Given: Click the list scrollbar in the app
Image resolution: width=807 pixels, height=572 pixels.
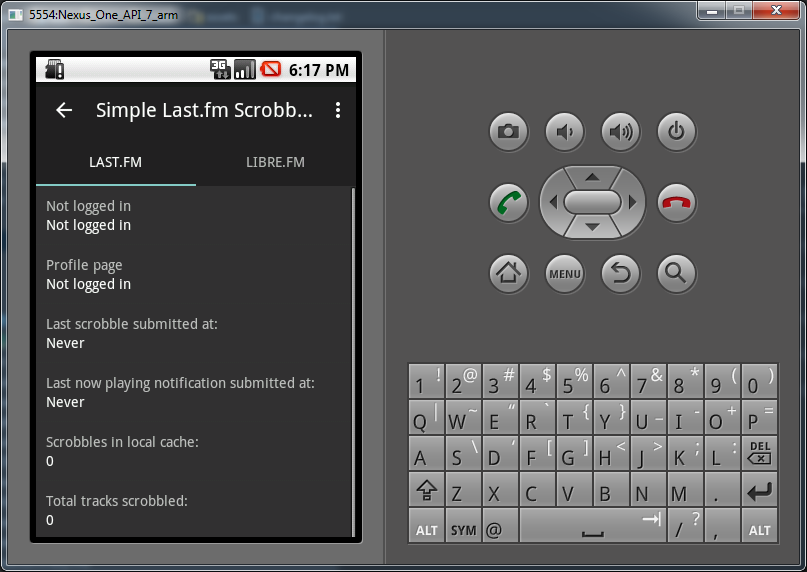Looking at the screenshot, I should [353, 362].
